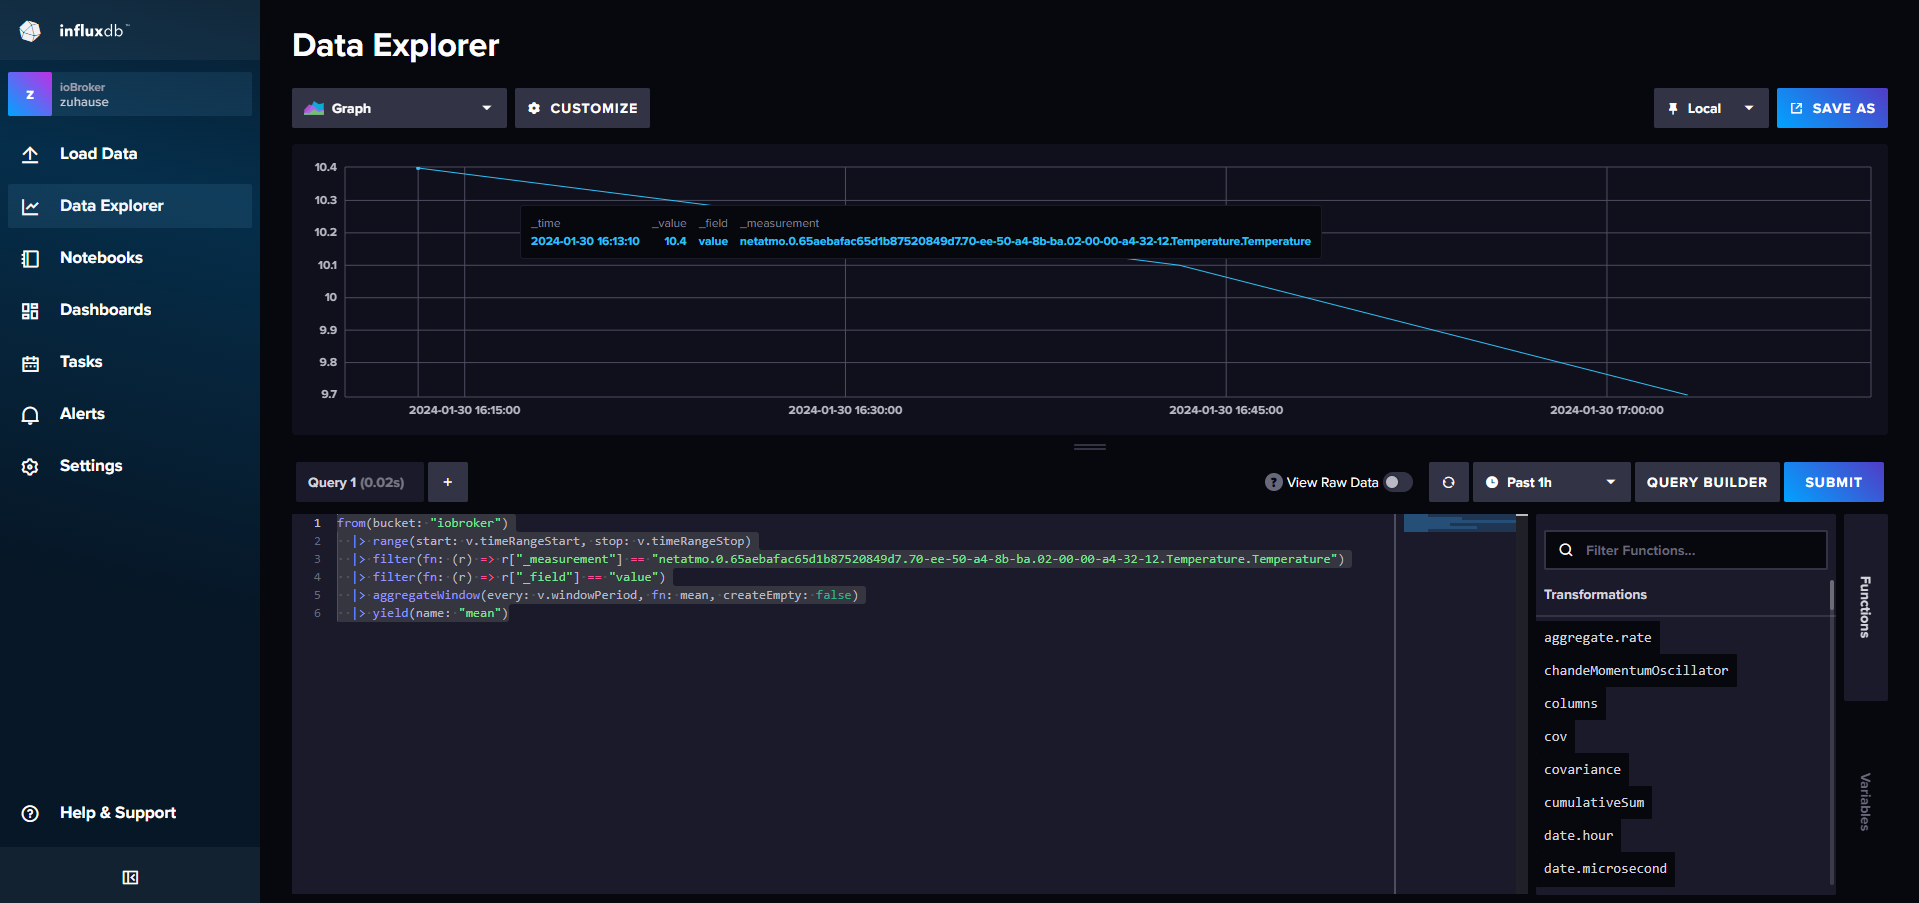Open the Graph visualization type dropdown
Image resolution: width=1919 pixels, height=903 pixels.
click(x=399, y=108)
